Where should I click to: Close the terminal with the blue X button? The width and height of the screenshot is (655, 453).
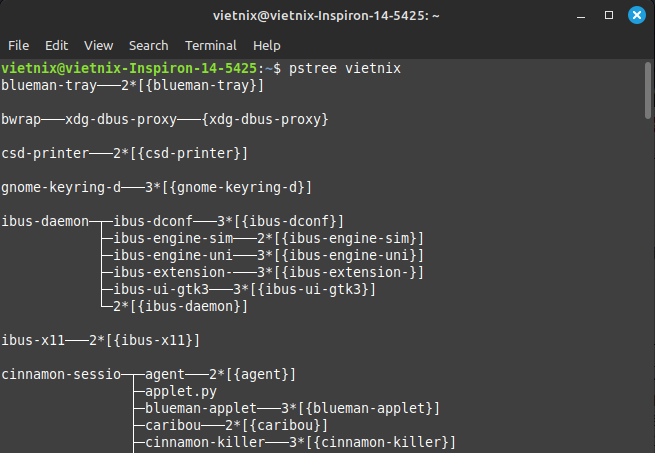[637, 15]
